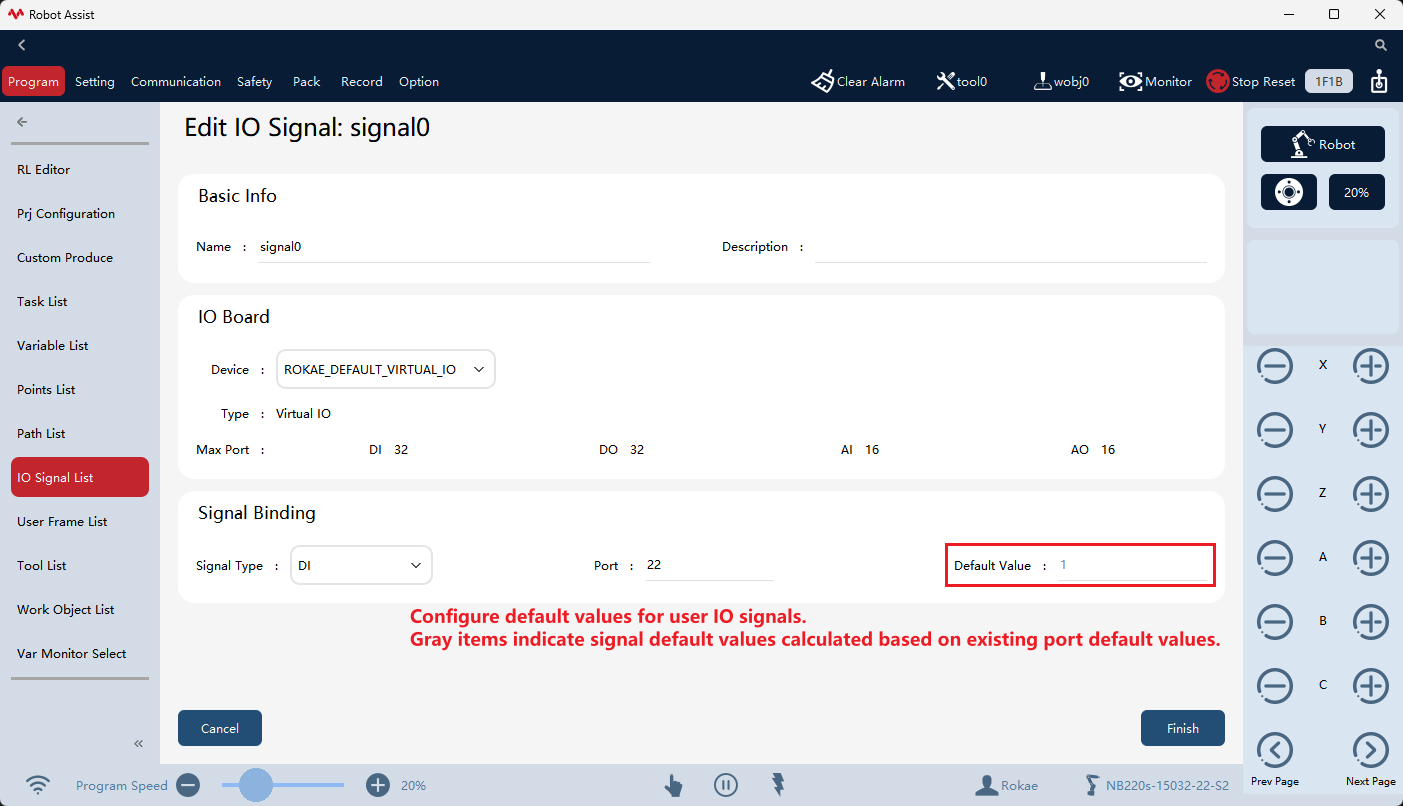This screenshot has height=806, width=1403.
Task: Select the wobj0 work object icon
Action: 1042,82
